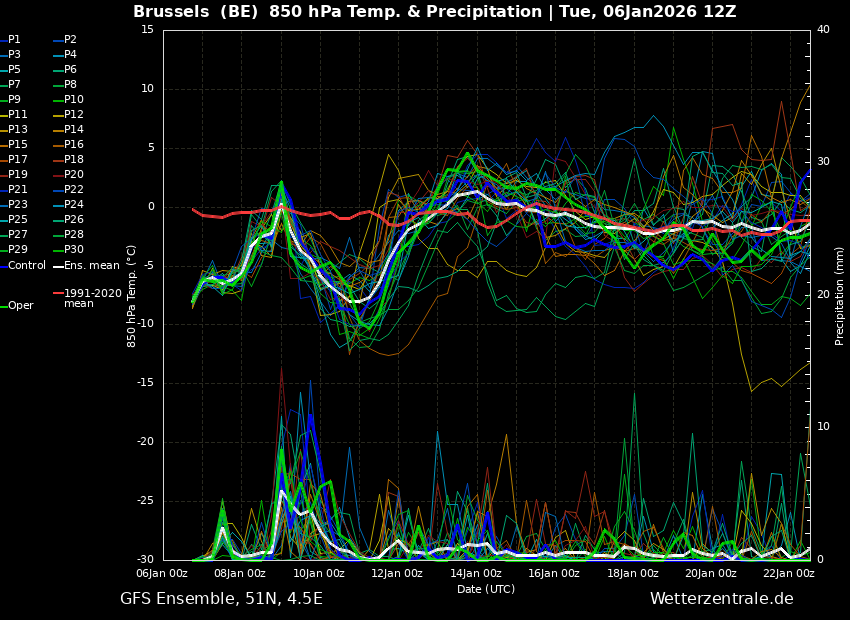
Task: Click the -20 temperature axis value
Action: pos(145,442)
